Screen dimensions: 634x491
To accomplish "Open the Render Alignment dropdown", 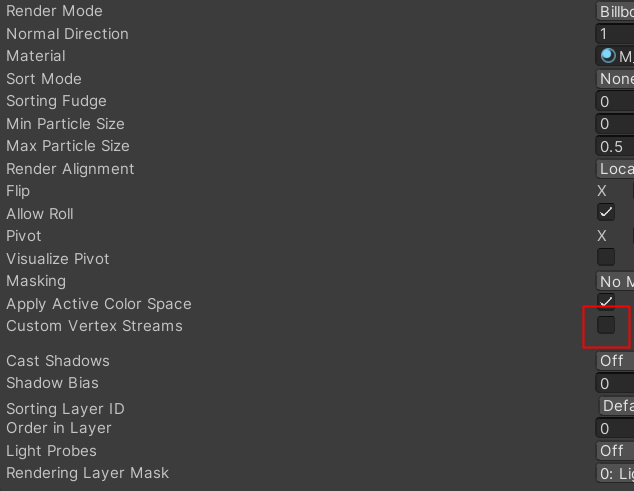I will (615, 169).
